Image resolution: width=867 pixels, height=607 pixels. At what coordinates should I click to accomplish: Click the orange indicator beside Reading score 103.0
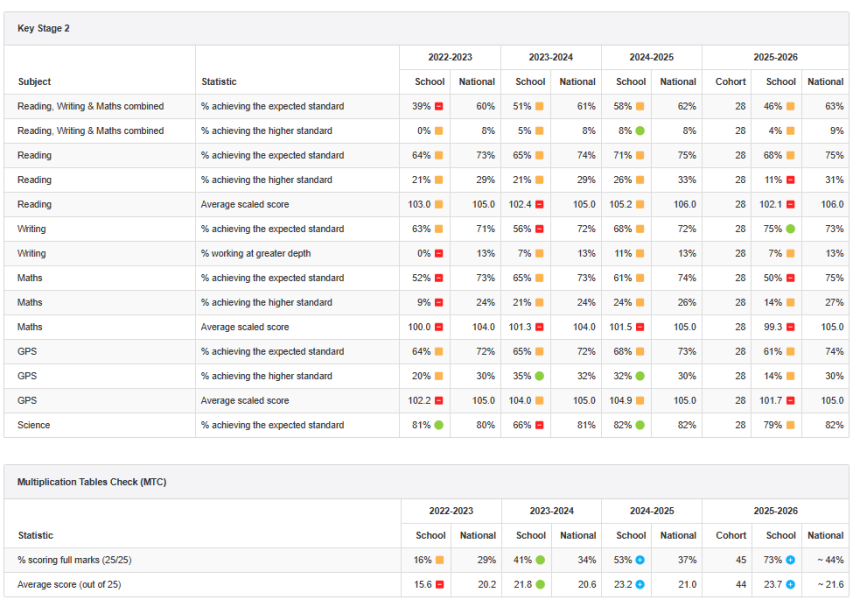pyautogui.click(x=439, y=205)
